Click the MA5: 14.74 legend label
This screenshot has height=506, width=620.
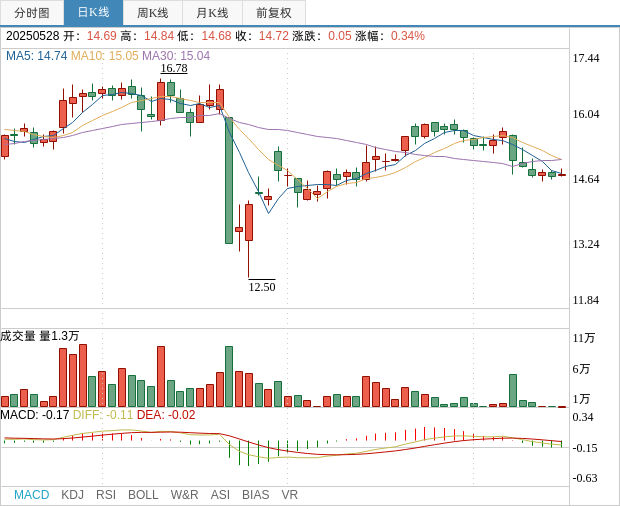point(36,56)
